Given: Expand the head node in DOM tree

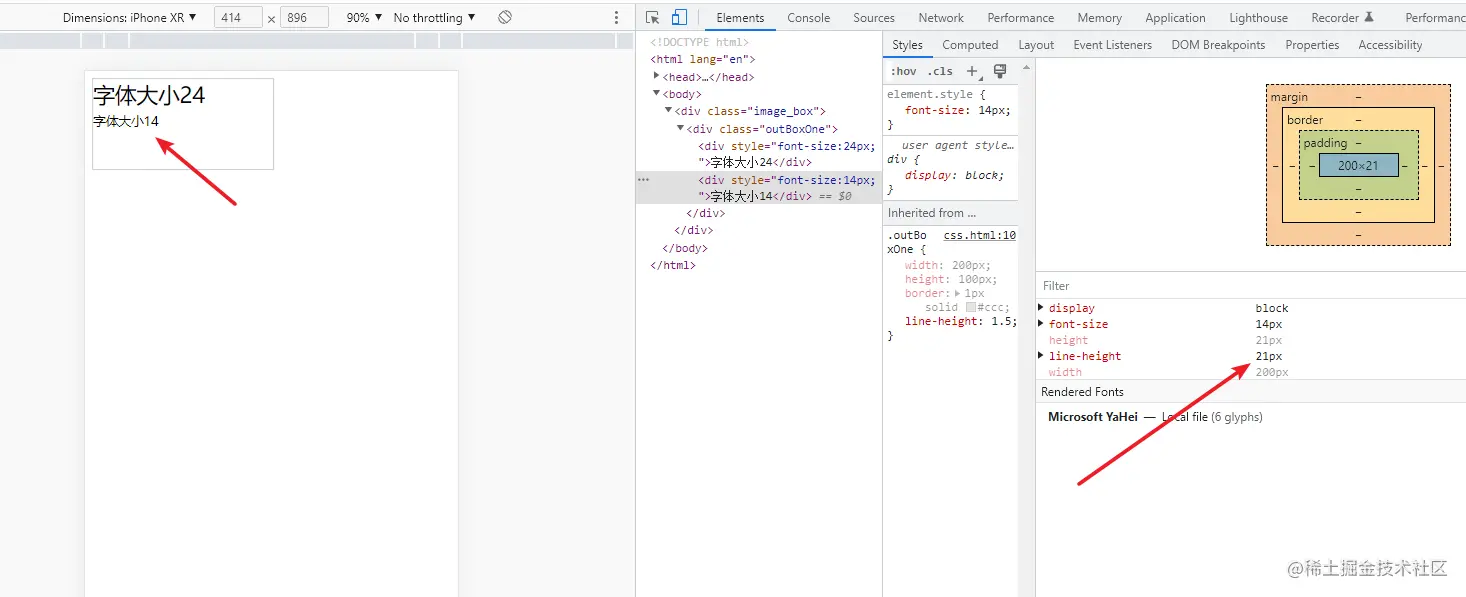Looking at the screenshot, I should [657, 77].
